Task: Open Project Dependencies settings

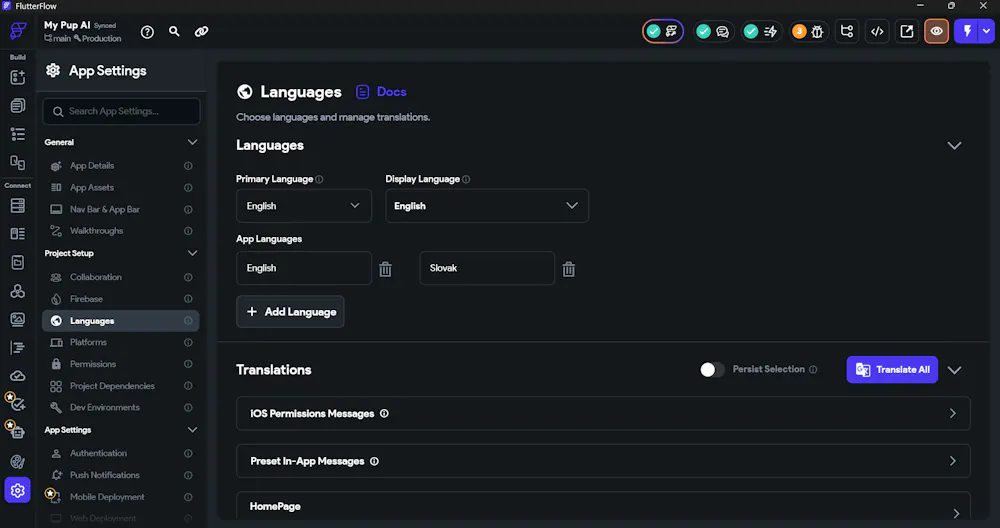Action: point(121,386)
